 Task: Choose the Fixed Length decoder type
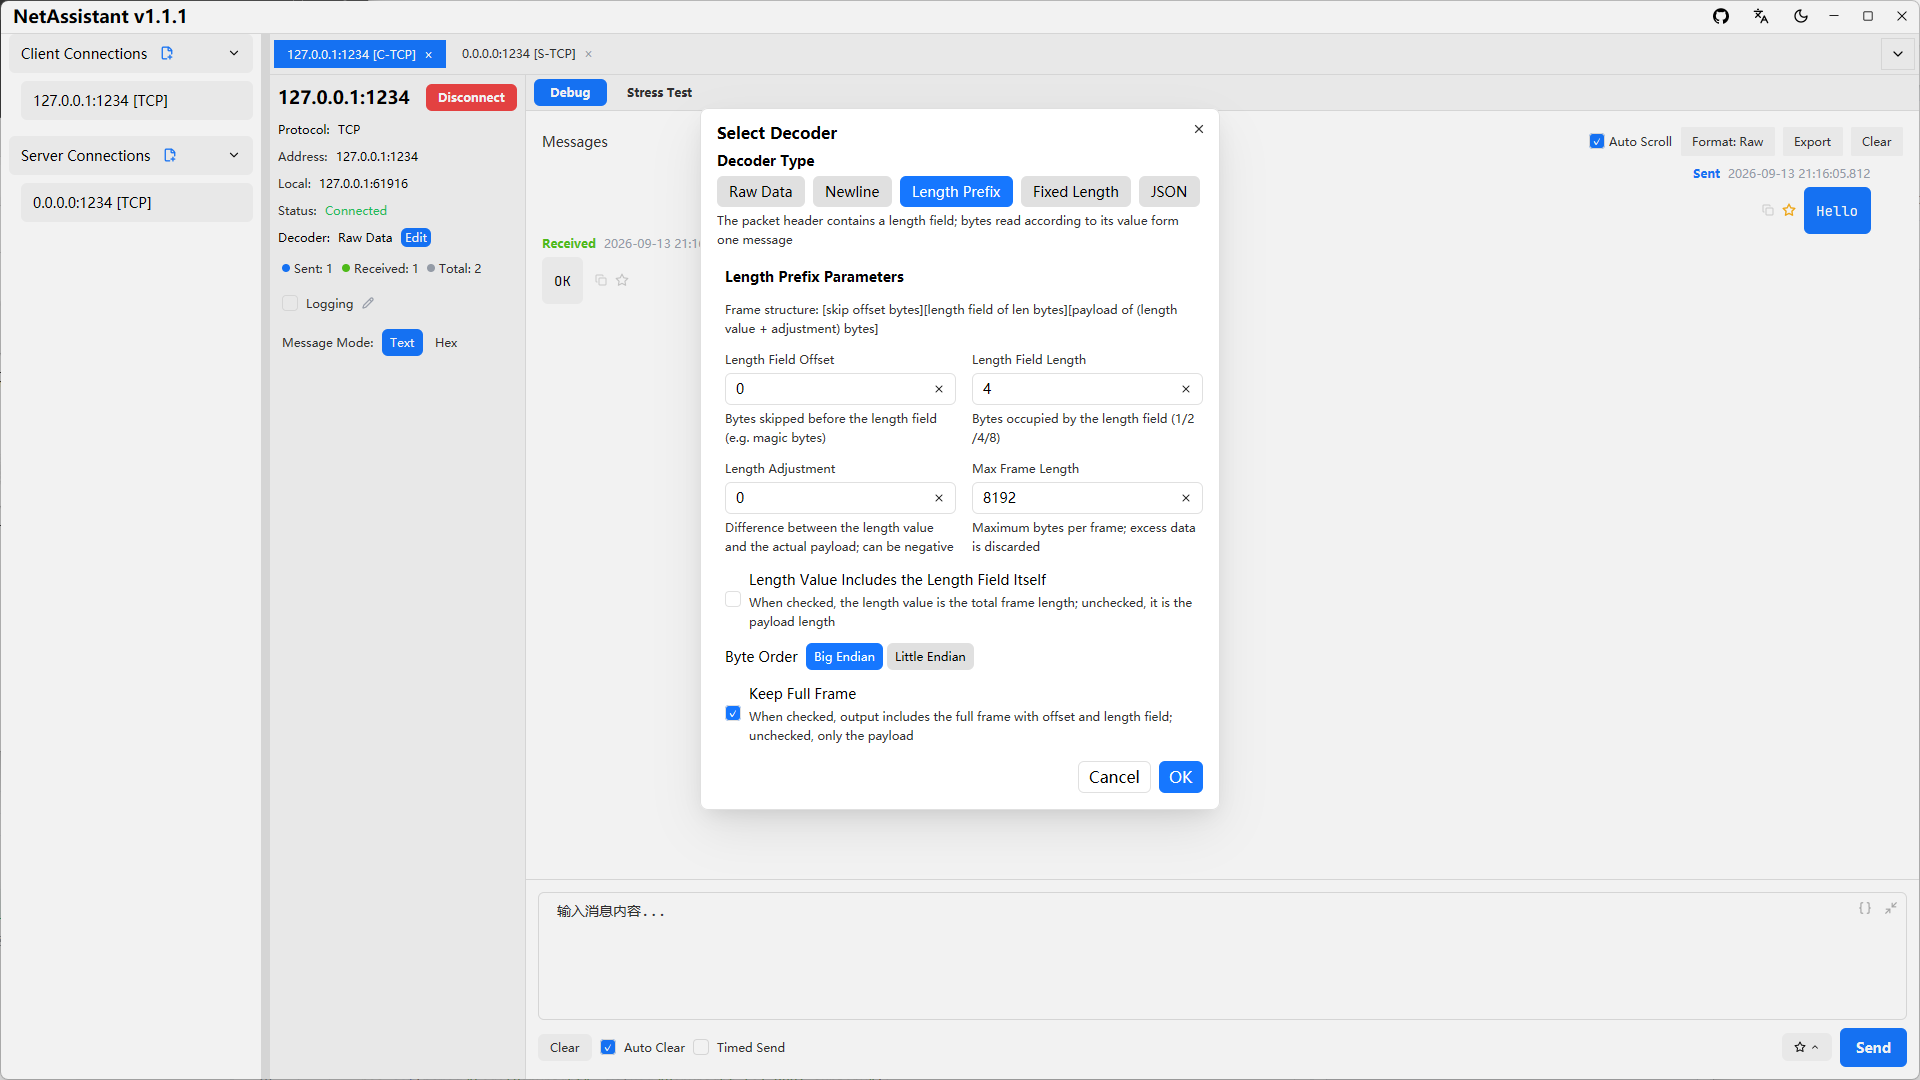(x=1076, y=191)
